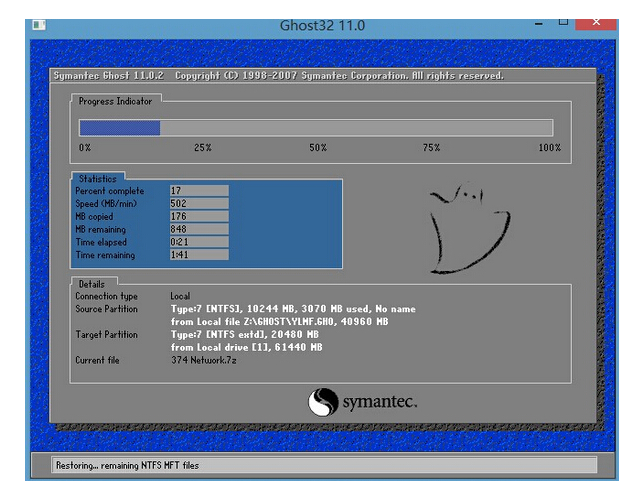Click the Ghost mascot drawing
The height and width of the screenshot is (488, 641).
point(469,228)
